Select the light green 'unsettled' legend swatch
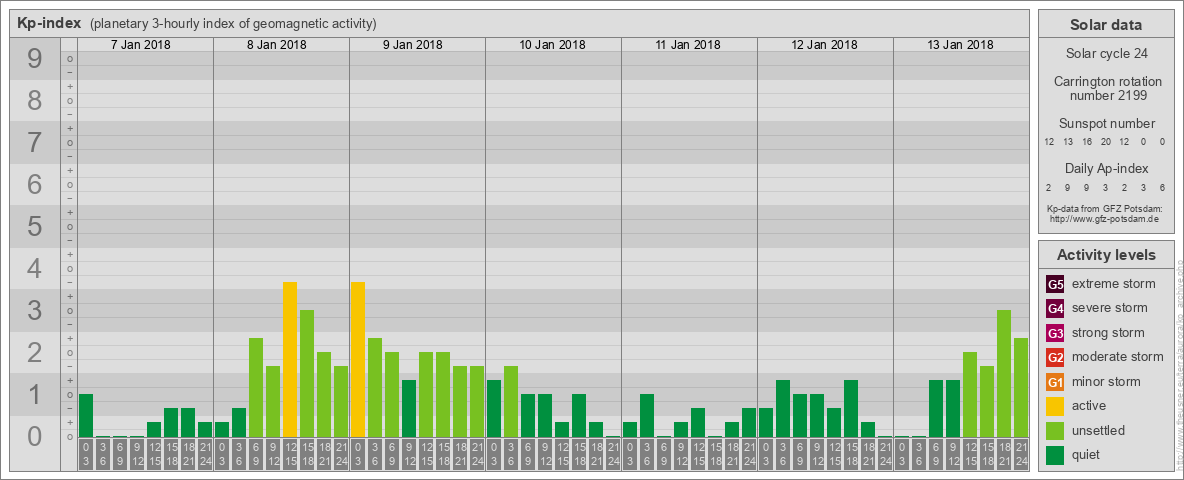The width and height of the screenshot is (1184, 480). click(1055, 430)
